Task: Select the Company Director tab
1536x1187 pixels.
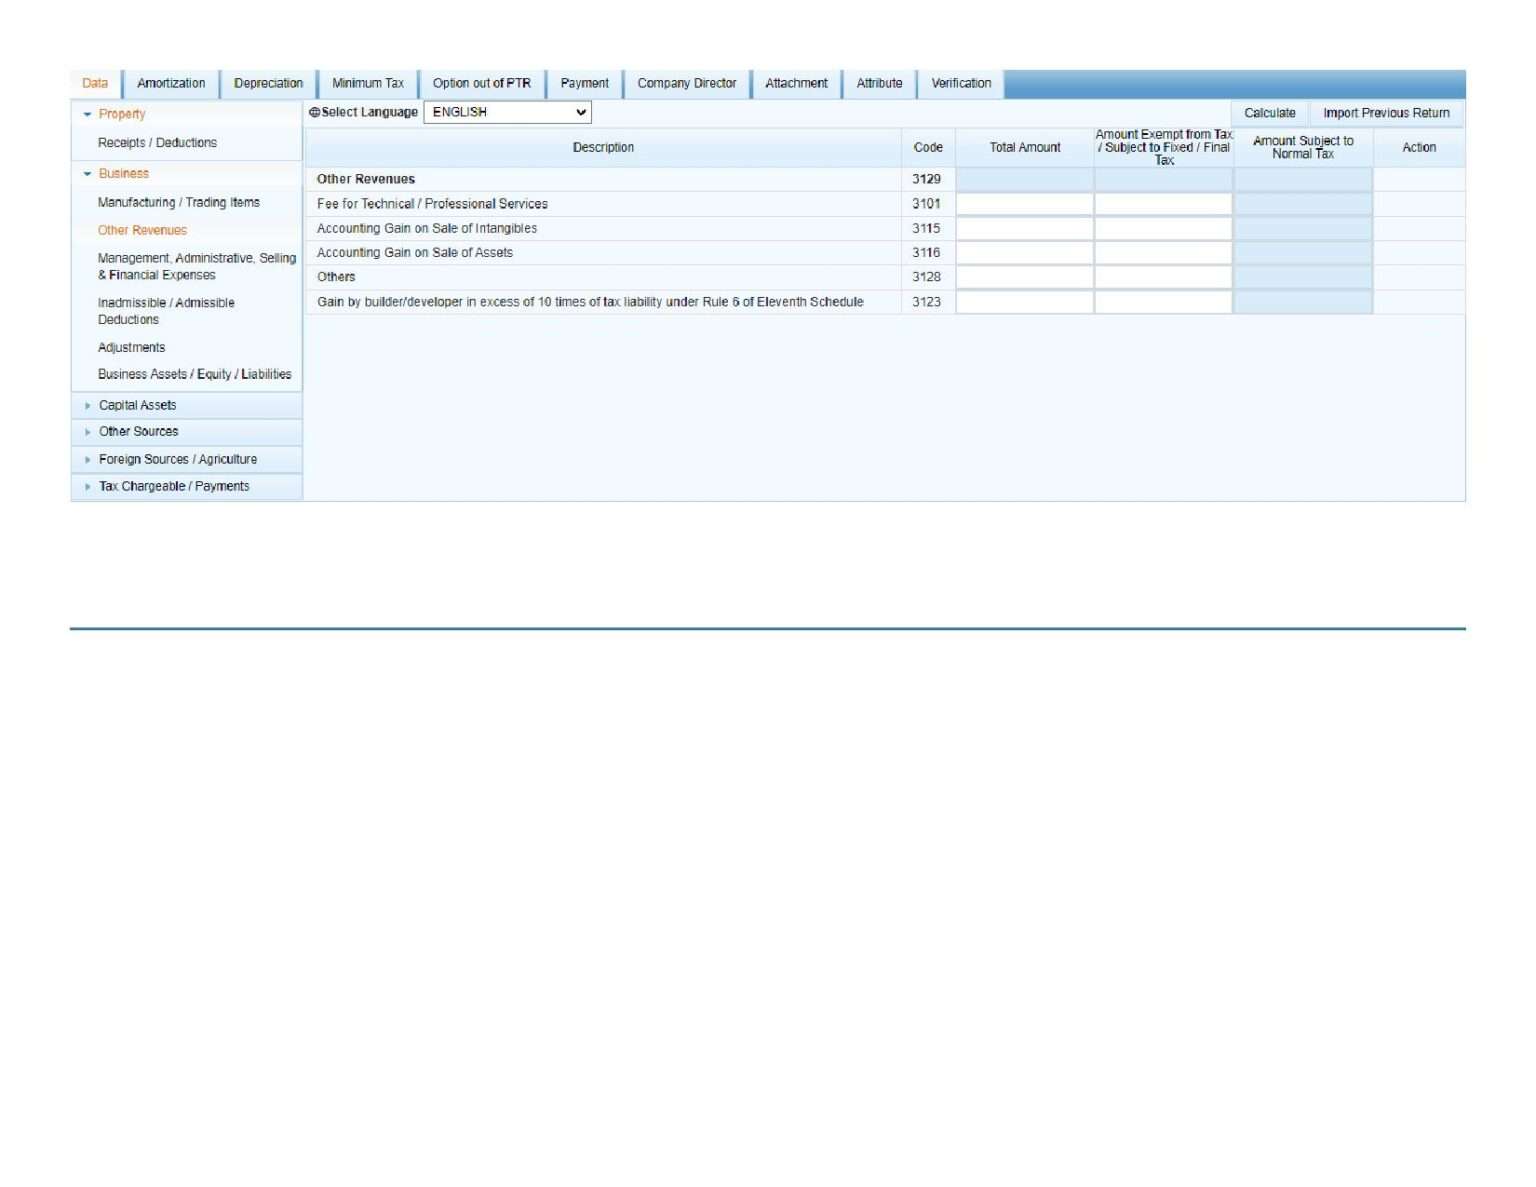Action: [686, 84]
